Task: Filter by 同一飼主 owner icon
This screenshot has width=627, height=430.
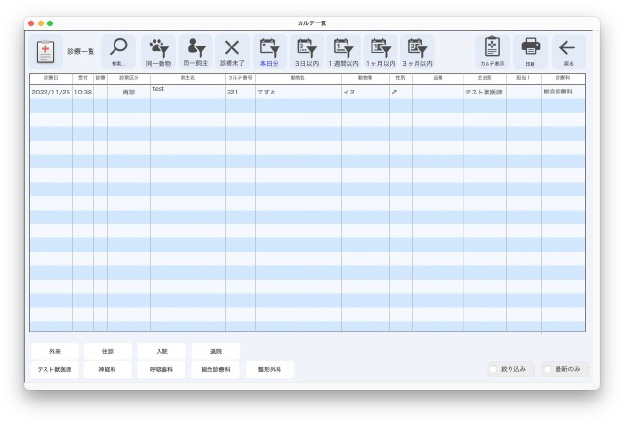Action: (195, 50)
